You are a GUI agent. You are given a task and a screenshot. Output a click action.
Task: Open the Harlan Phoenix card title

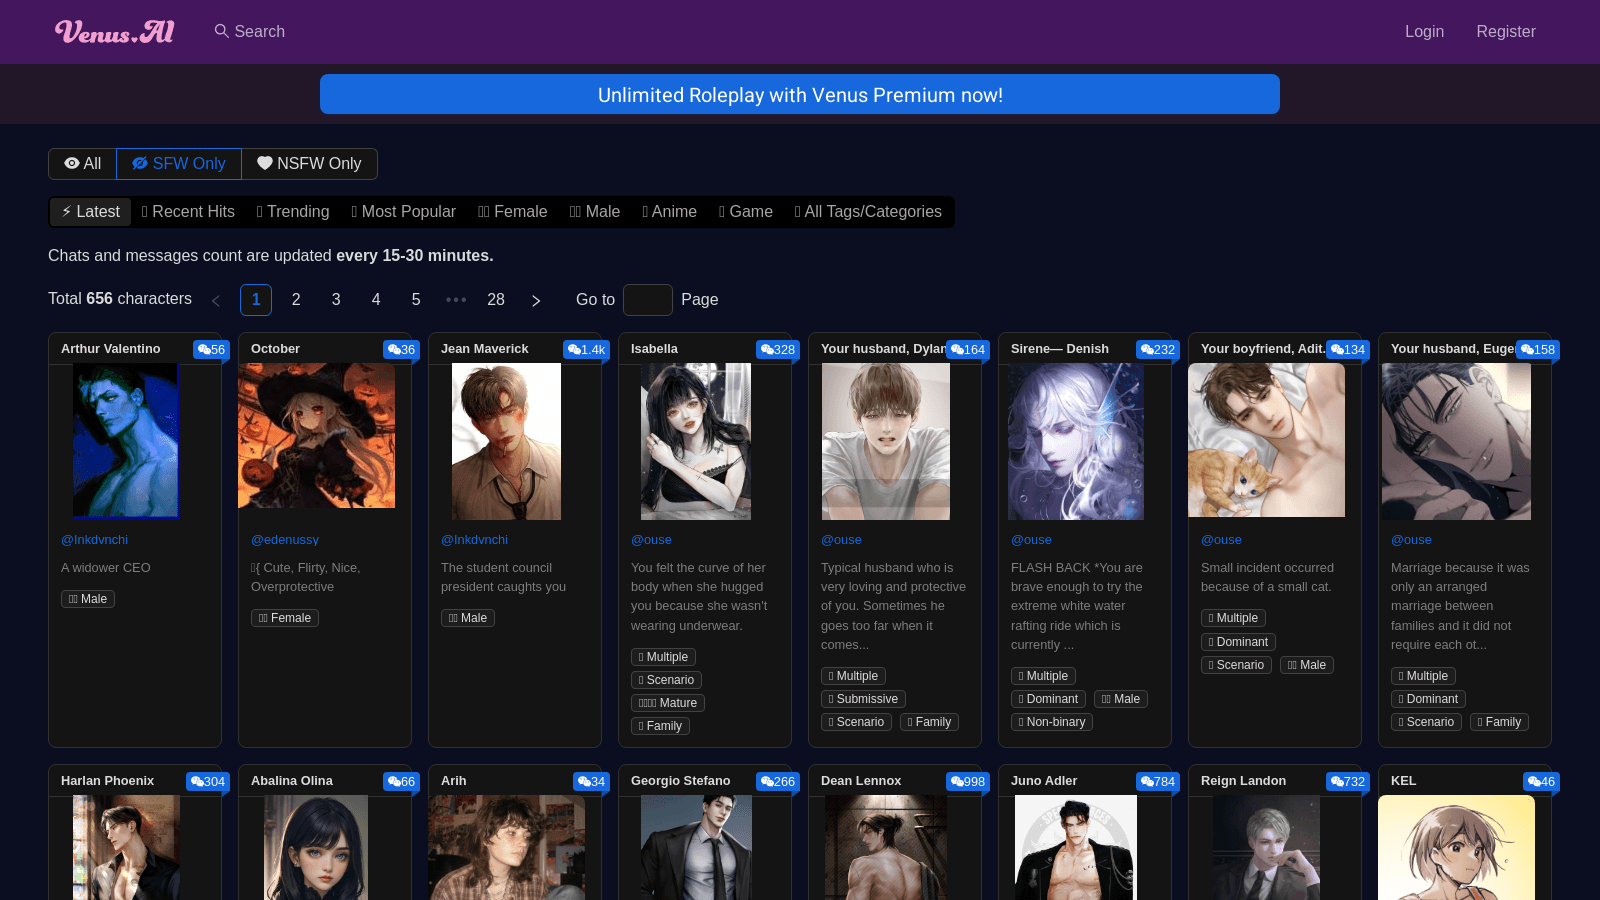(108, 781)
